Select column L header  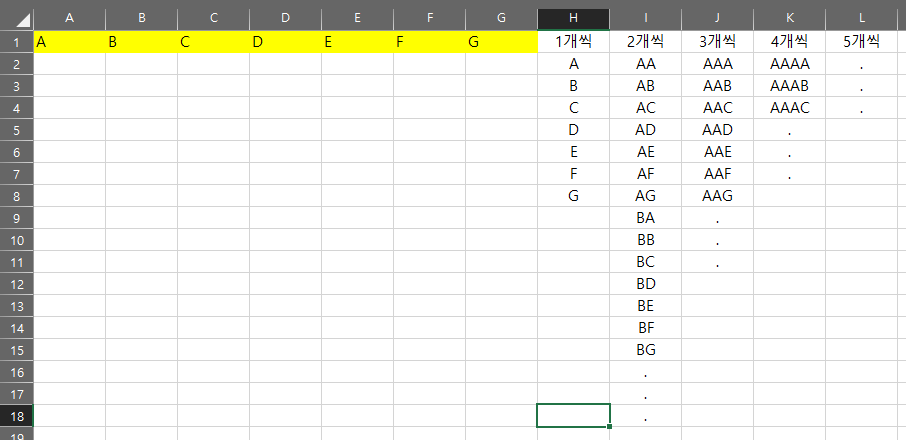(861, 20)
